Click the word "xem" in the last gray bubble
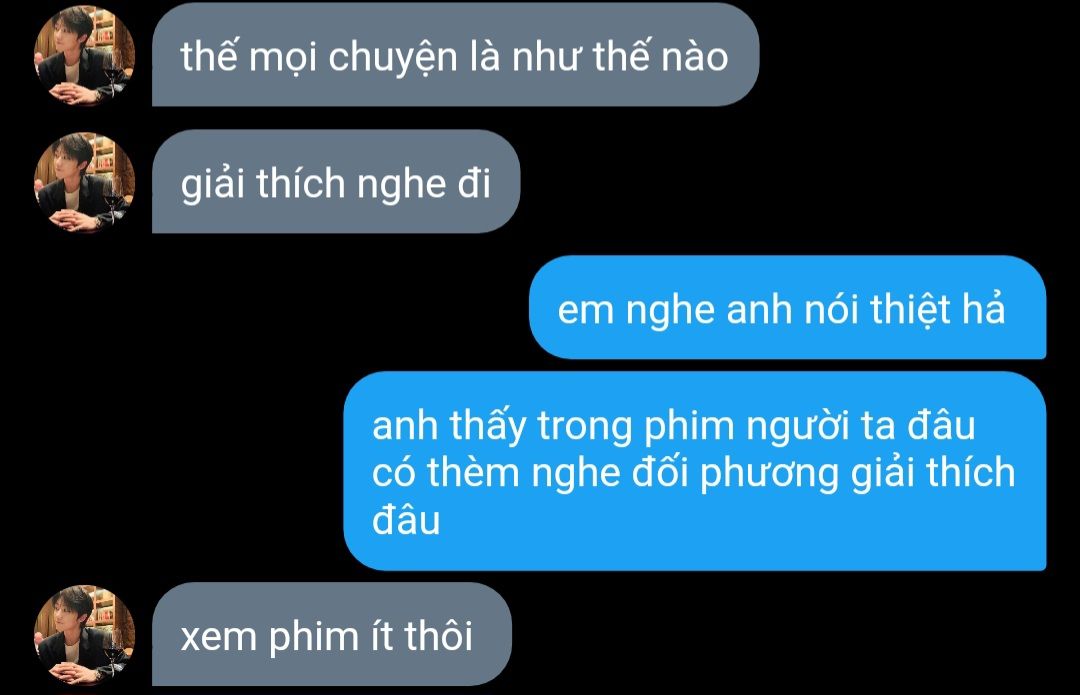 coord(218,637)
